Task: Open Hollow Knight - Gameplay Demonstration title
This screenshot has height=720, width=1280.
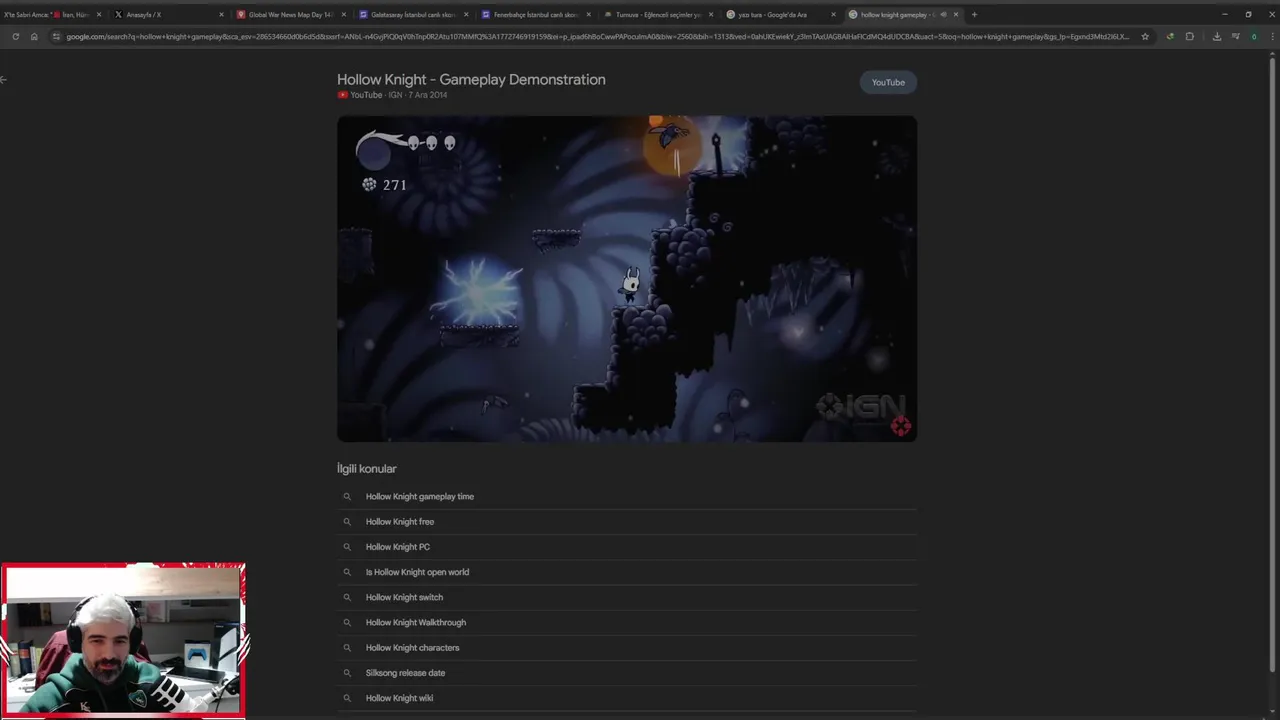Action: point(471,79)
